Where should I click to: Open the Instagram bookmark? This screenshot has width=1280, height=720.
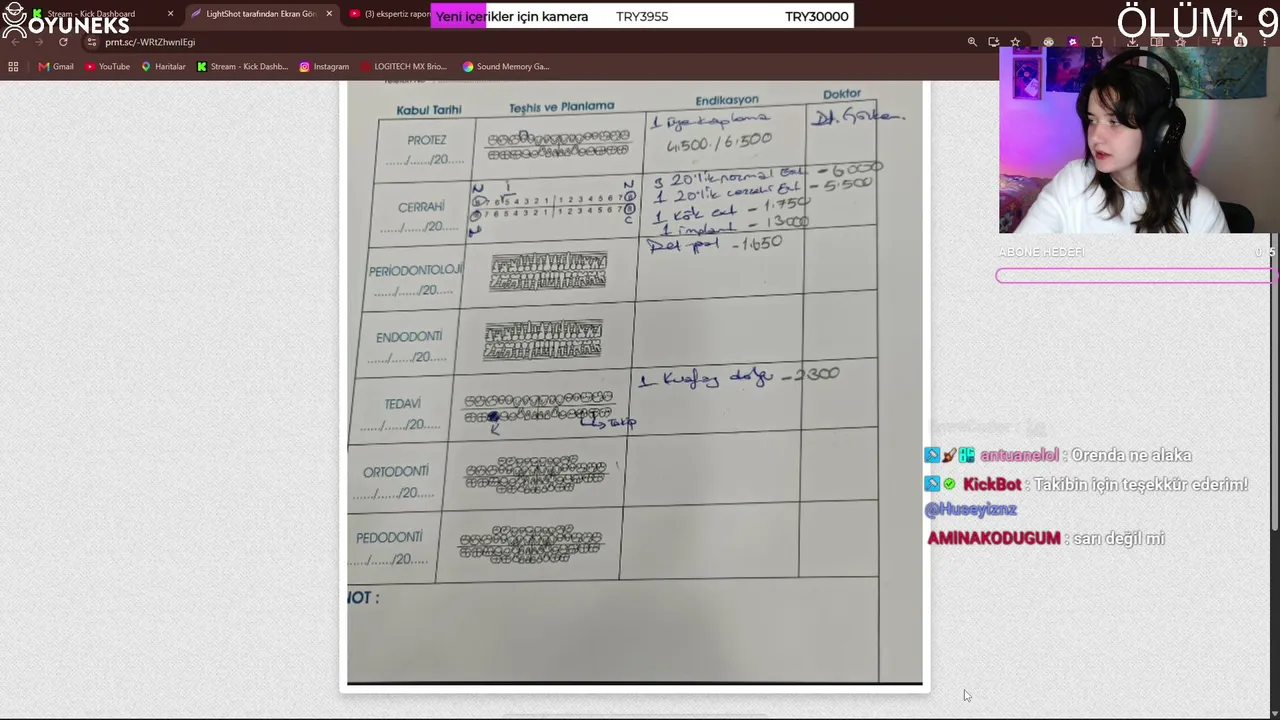(x=324, y=67)
